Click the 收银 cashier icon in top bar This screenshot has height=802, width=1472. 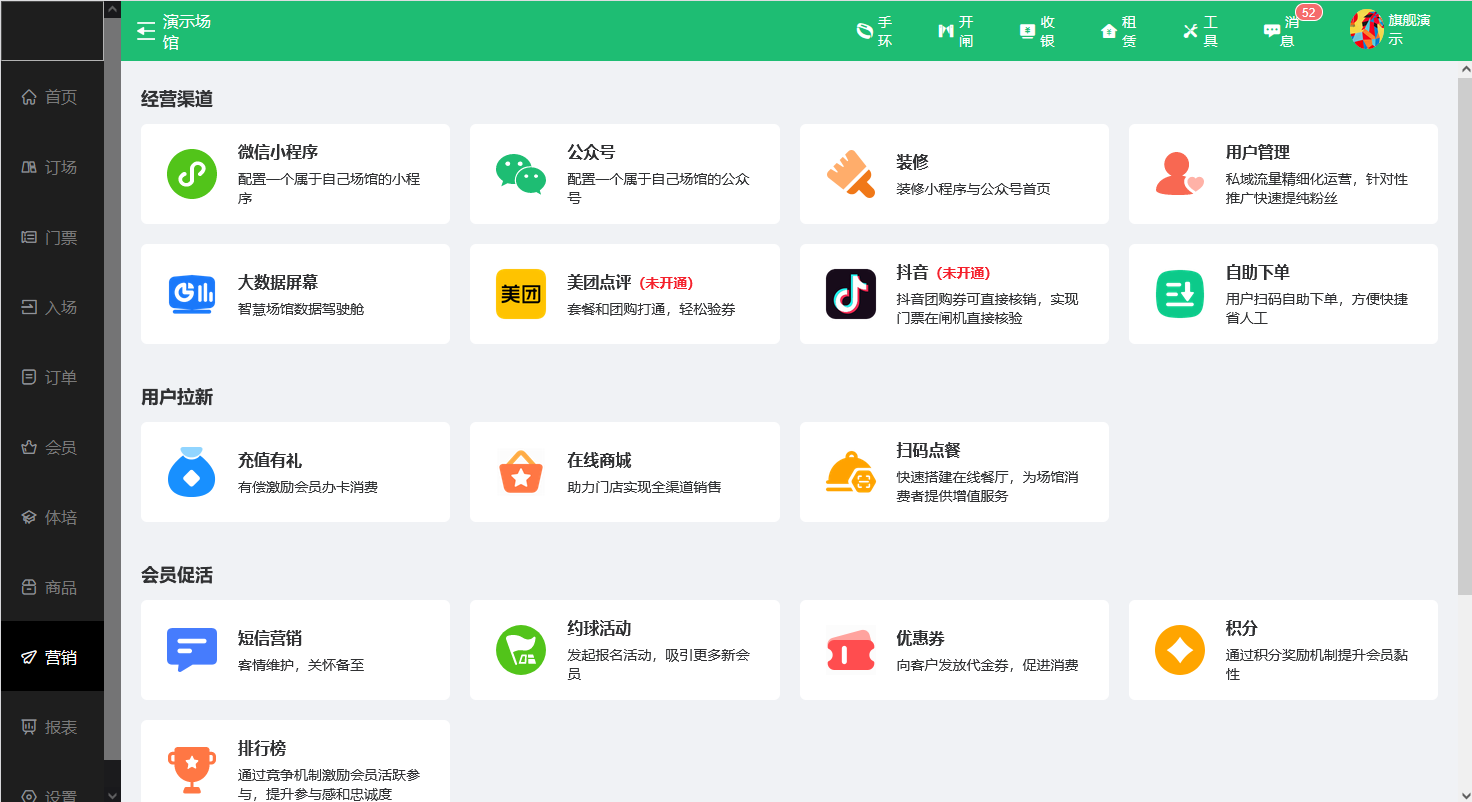tap(1037, 29)
